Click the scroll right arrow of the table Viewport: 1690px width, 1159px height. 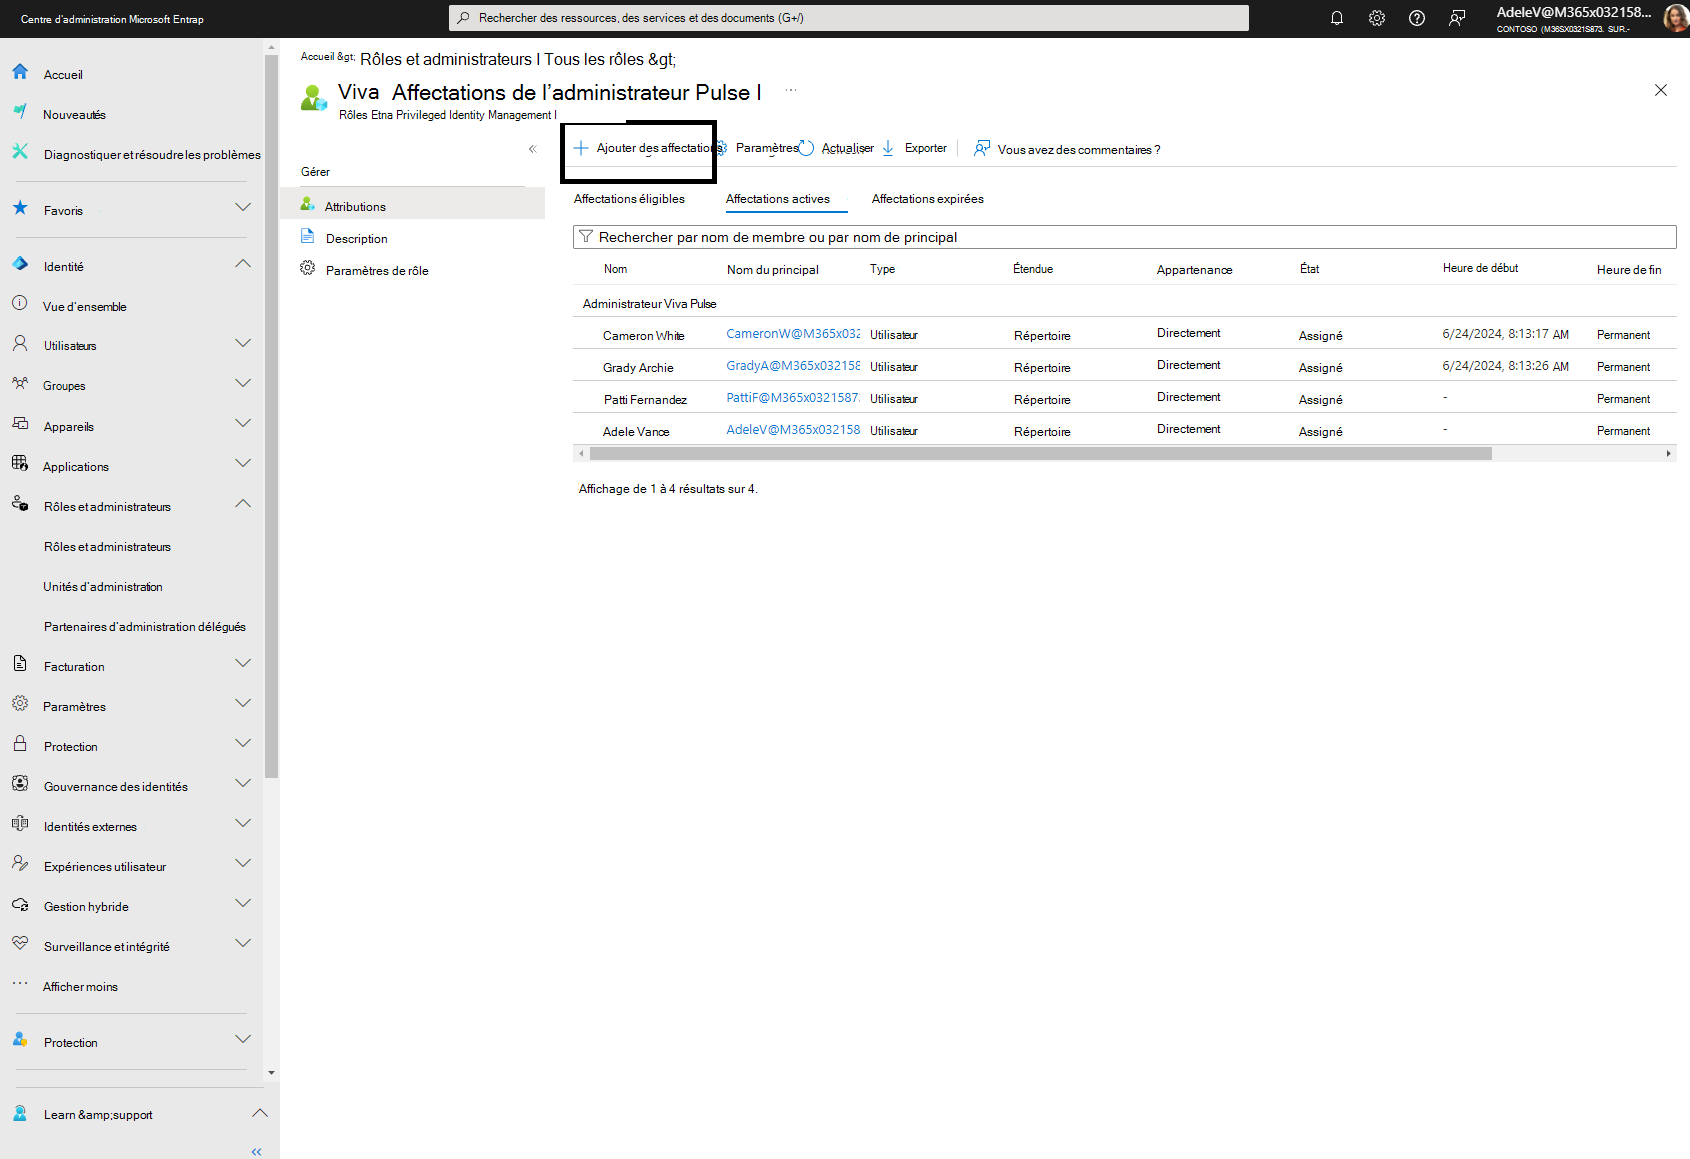(x=1668, y=454)
